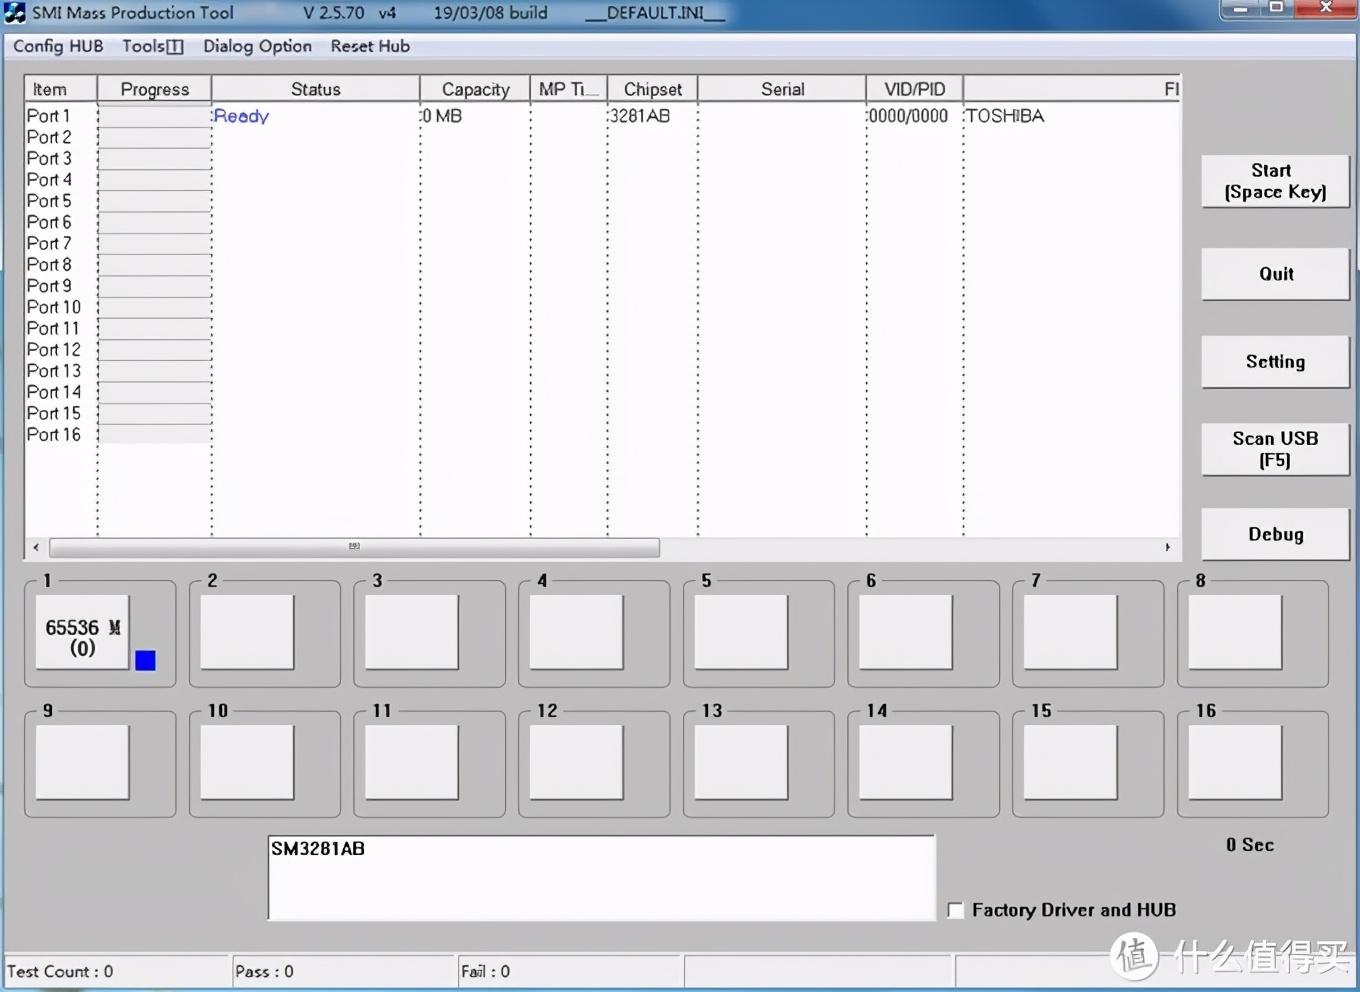Select the Port 5 row

point(49,201)
